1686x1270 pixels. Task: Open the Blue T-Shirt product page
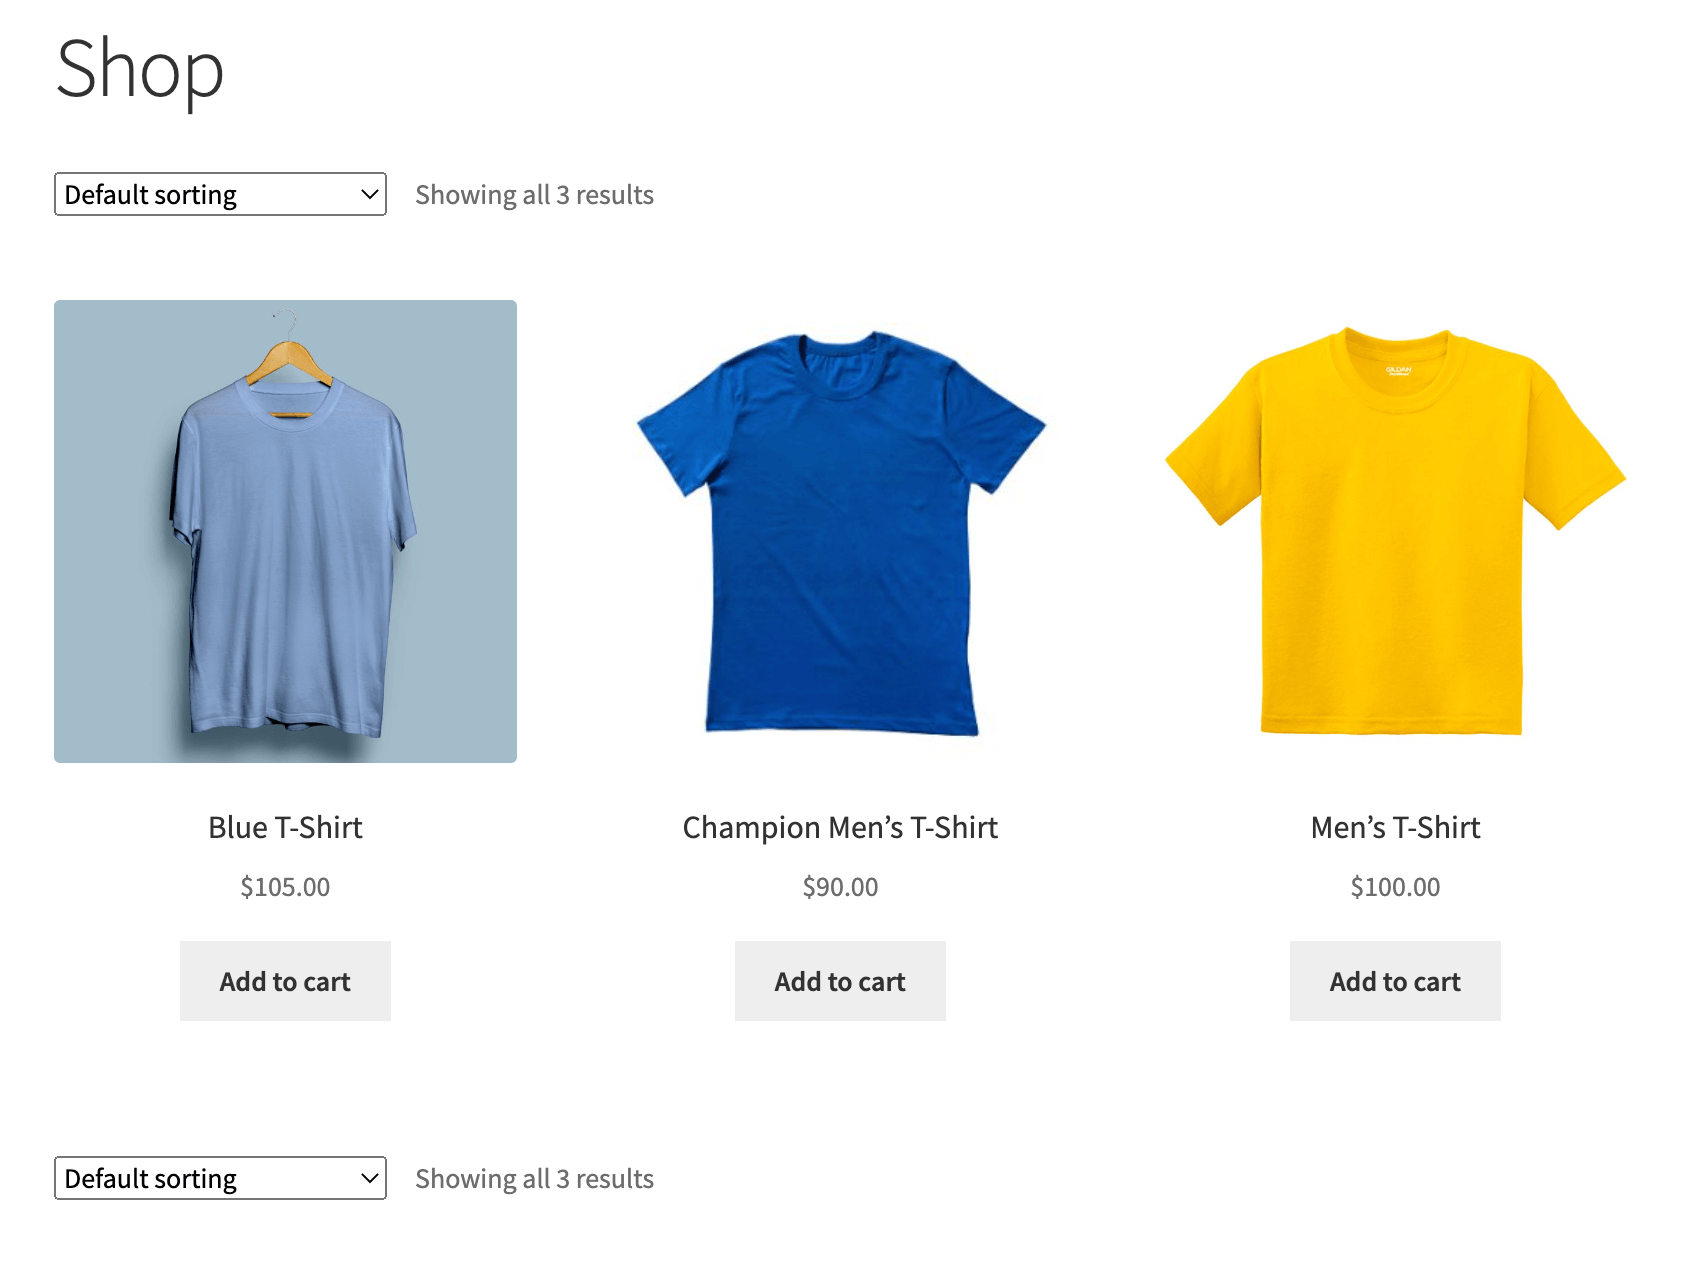(x=285, y=827)
